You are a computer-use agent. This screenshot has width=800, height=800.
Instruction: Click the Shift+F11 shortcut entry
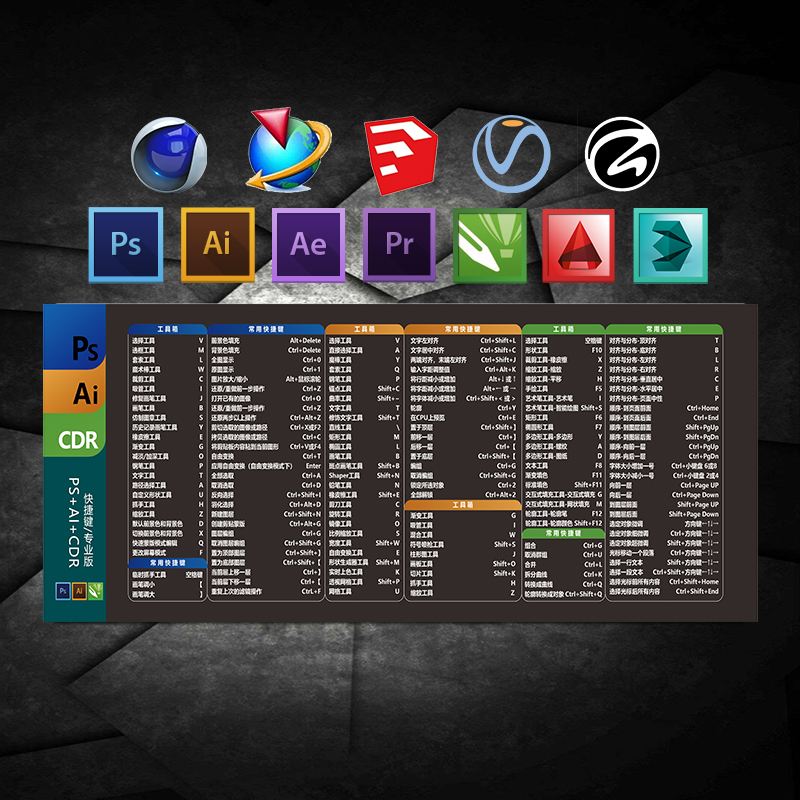[x=588, y=485]
